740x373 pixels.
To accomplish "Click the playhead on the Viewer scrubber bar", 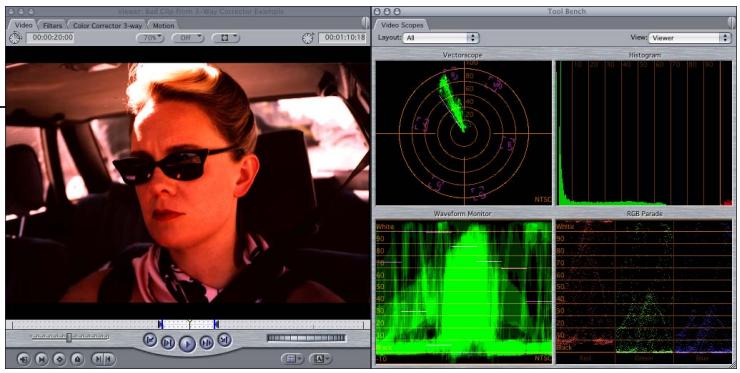I will pyautogui.click(x=189, y=324).
